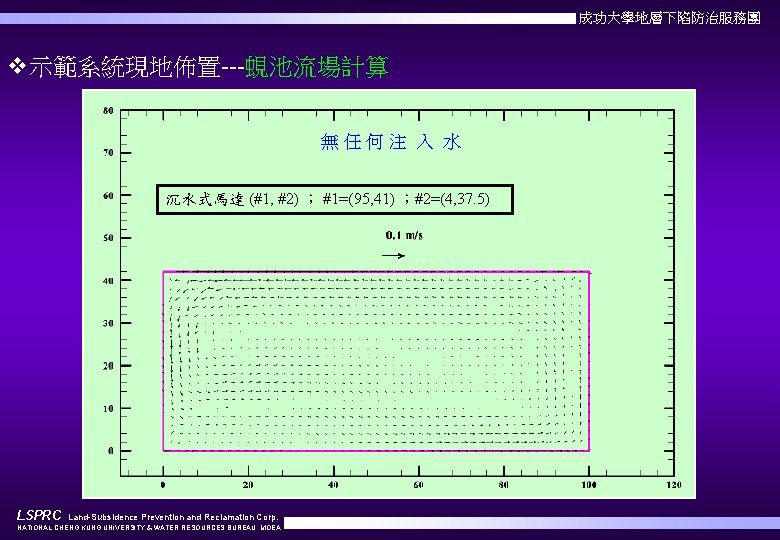Click the y-axis label 0
The image size is (780, 540).
(x=111, y=451)
